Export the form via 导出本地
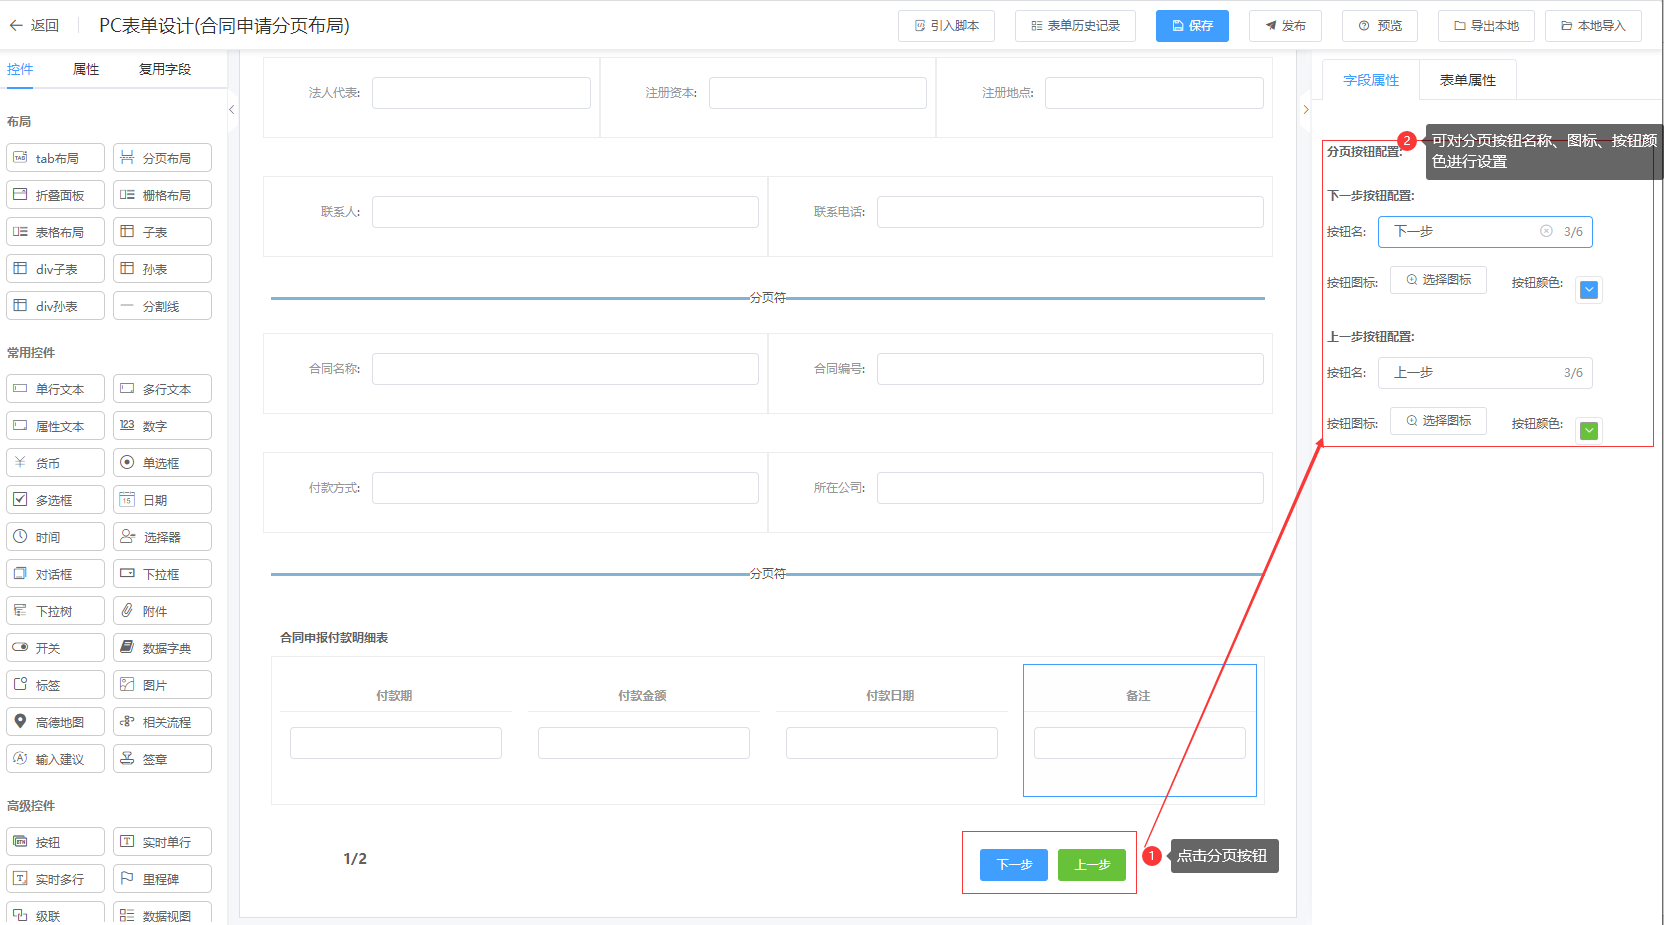 point(1486,26)
